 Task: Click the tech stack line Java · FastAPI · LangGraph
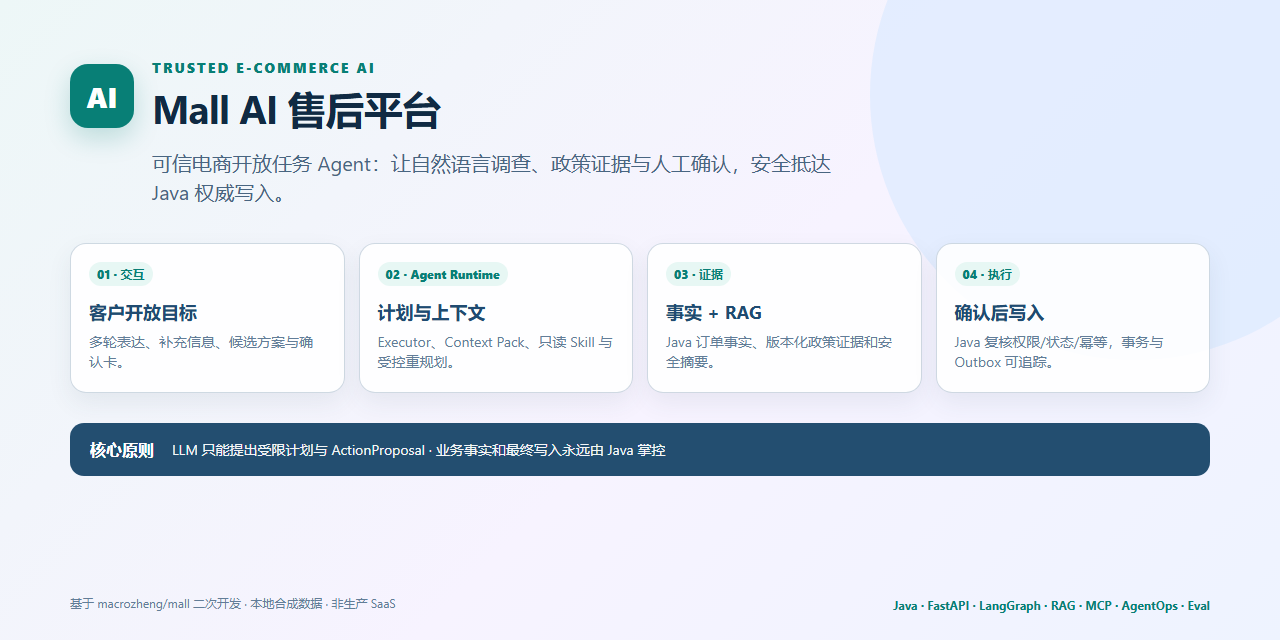point(1051,606)
